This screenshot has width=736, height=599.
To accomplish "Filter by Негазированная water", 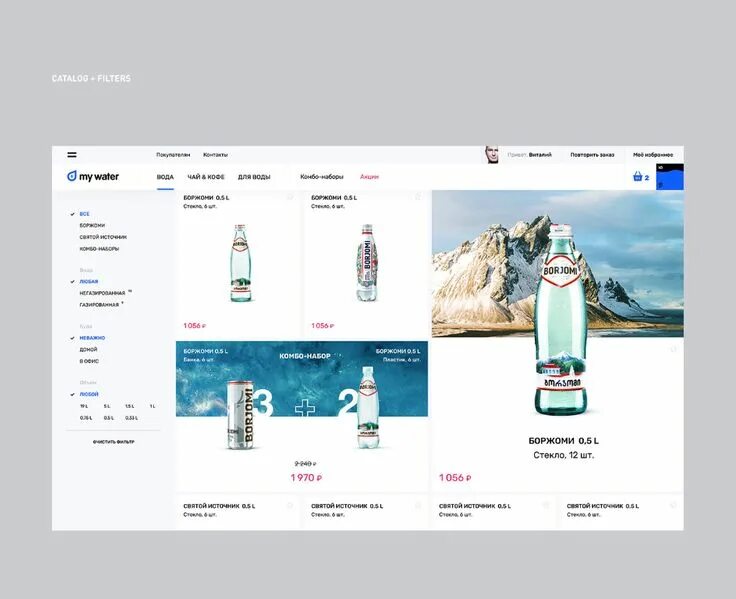I will coord(102,293).
